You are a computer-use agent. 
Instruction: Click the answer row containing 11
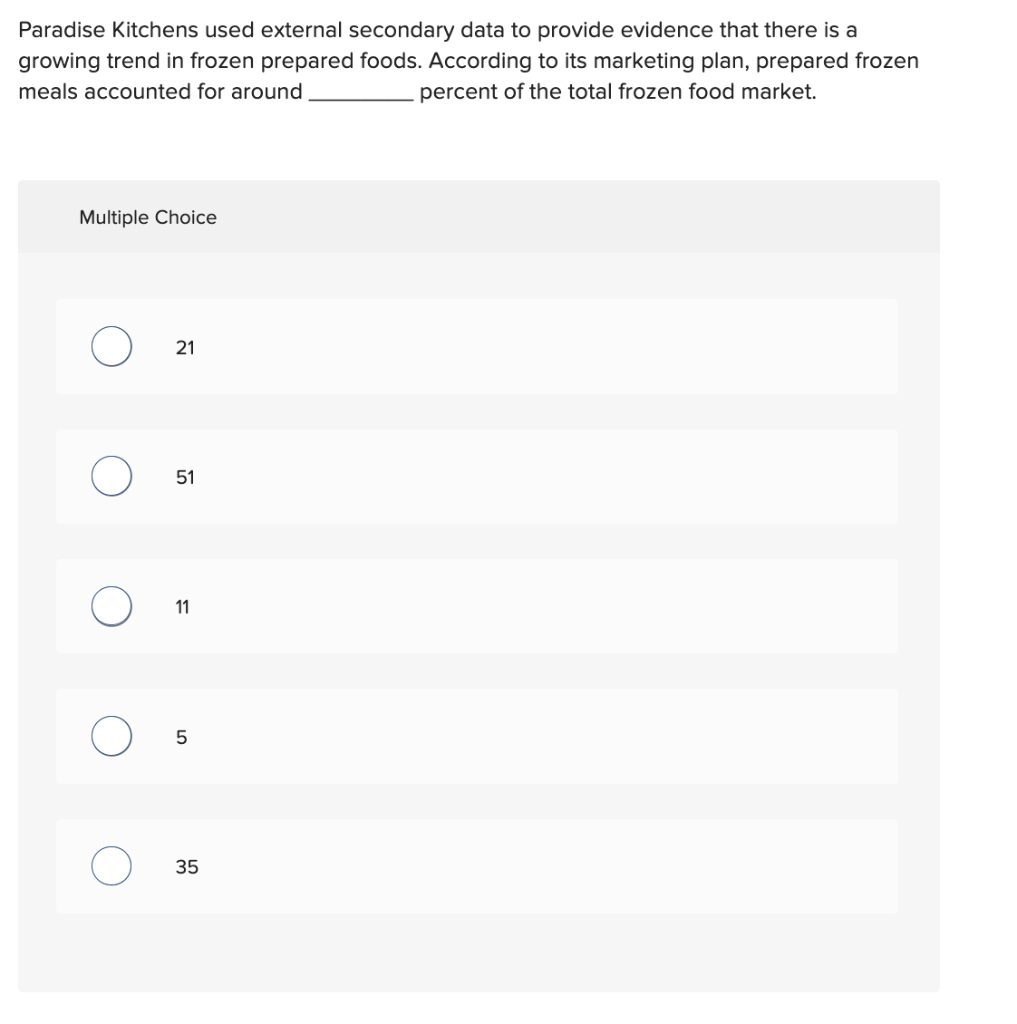click(478, 606)
